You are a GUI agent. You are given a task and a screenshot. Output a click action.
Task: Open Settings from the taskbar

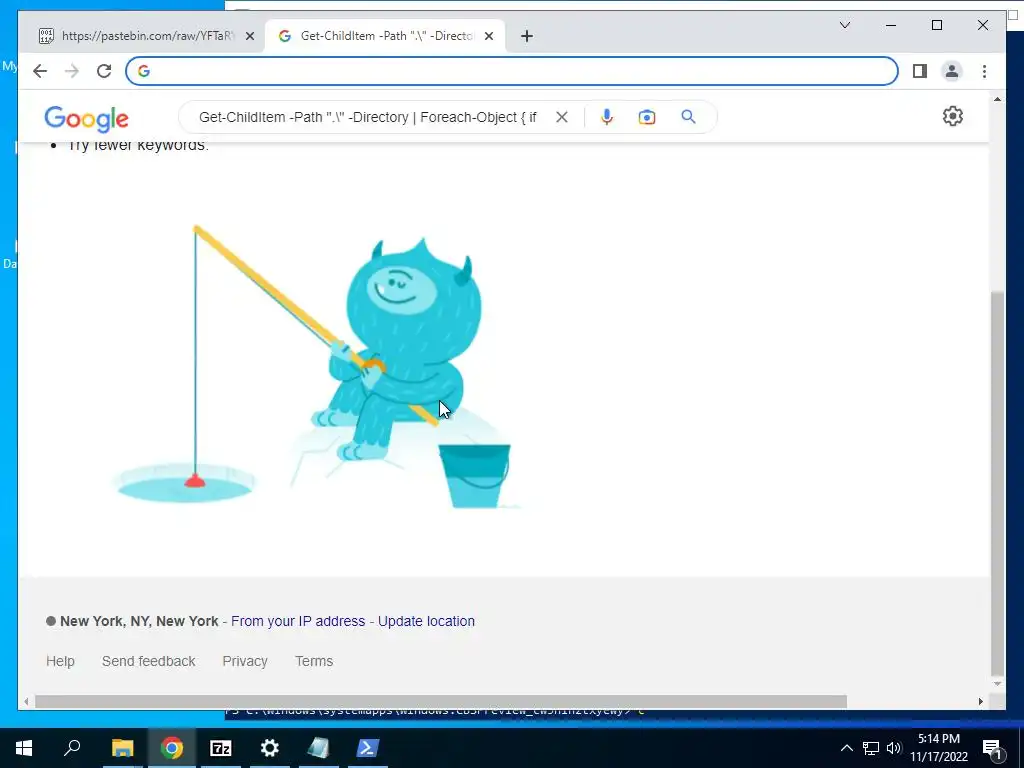[x=270, y=748]
